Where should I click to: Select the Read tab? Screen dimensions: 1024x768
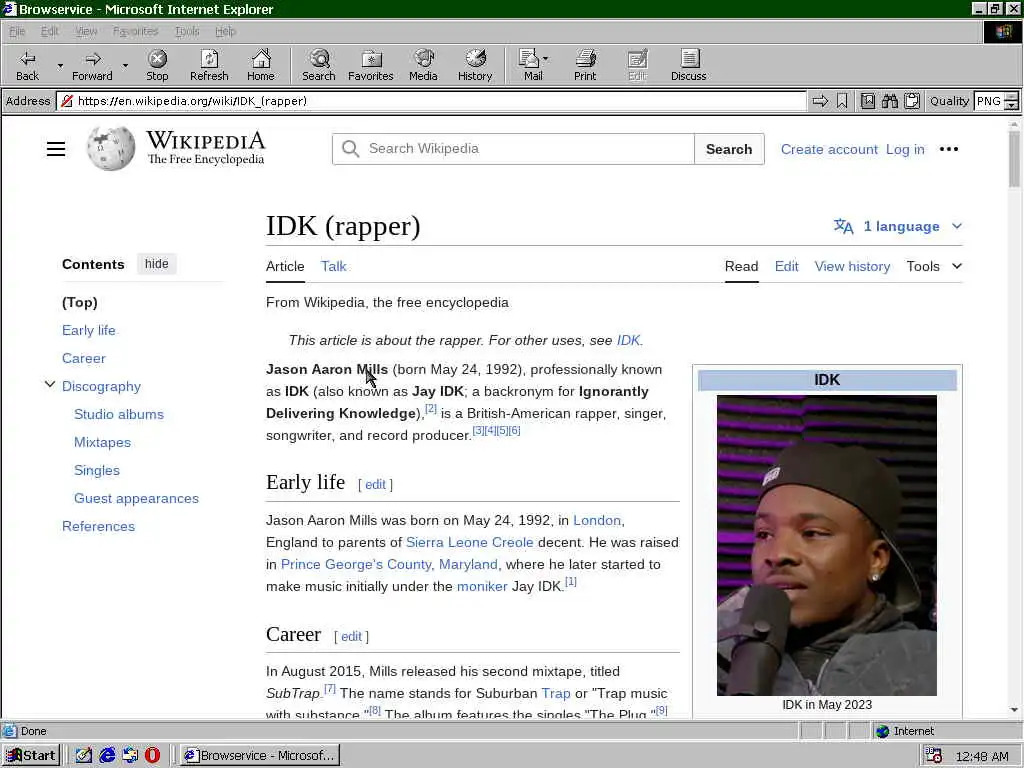741,266
